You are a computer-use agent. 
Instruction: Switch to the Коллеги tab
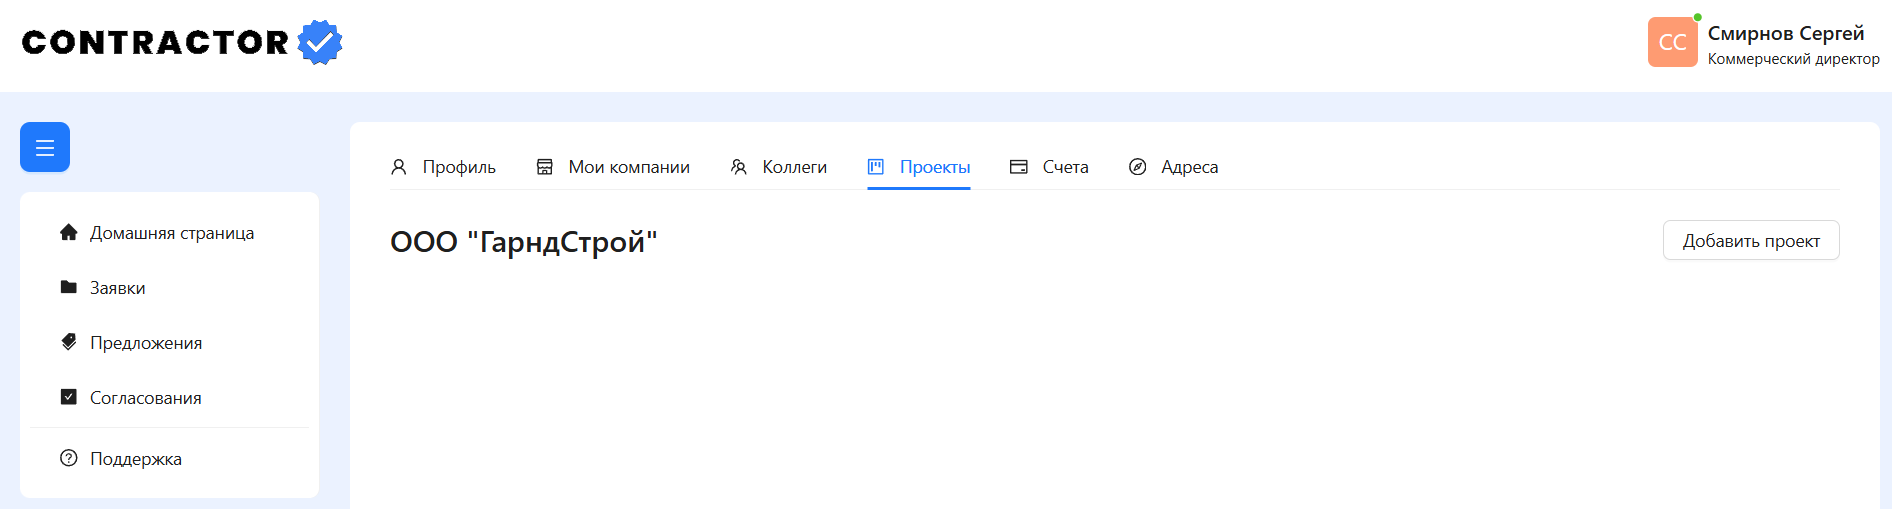(x=779, y=167)
